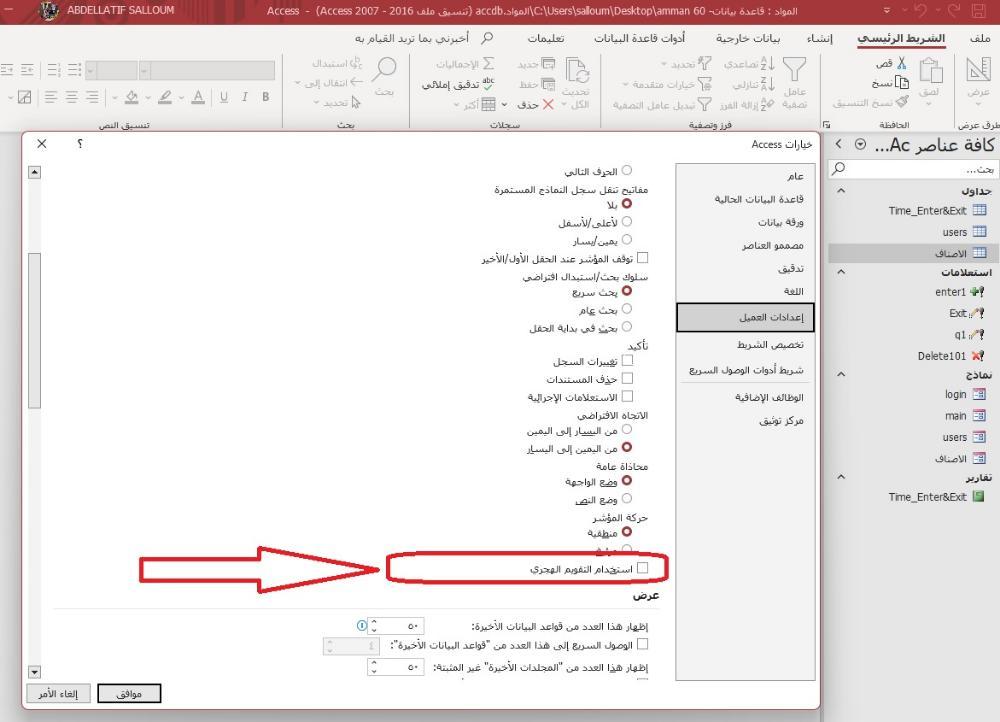1000x722 pixels.
Task: Check the توقف المؤشر عند الحقل الأول/الأخير box
Action: pyautogui.click(x=643, y=258)
